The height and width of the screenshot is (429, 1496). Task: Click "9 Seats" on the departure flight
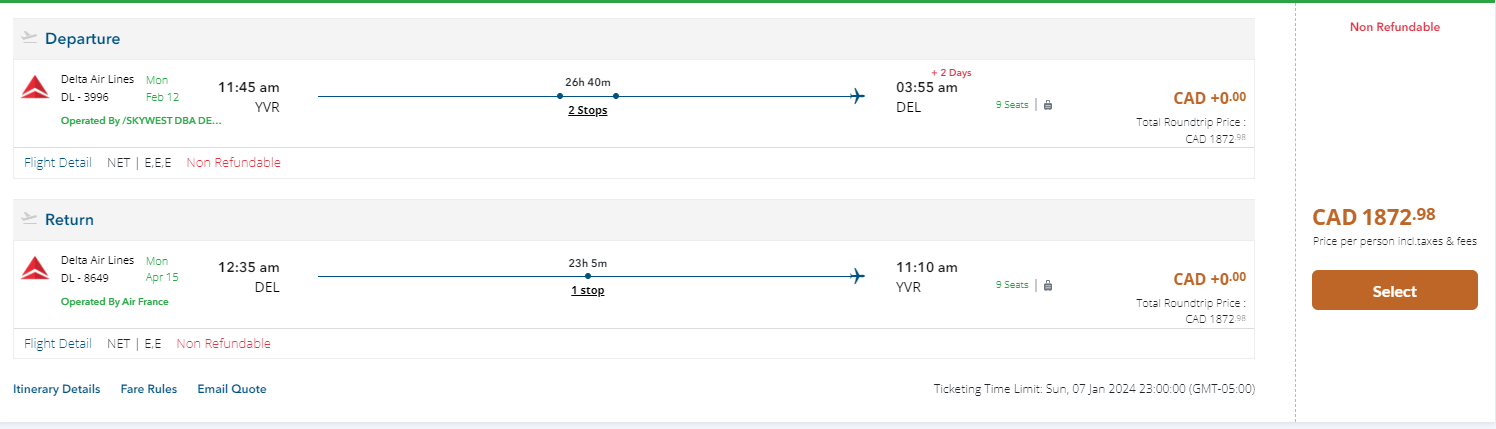point(1012,104)
